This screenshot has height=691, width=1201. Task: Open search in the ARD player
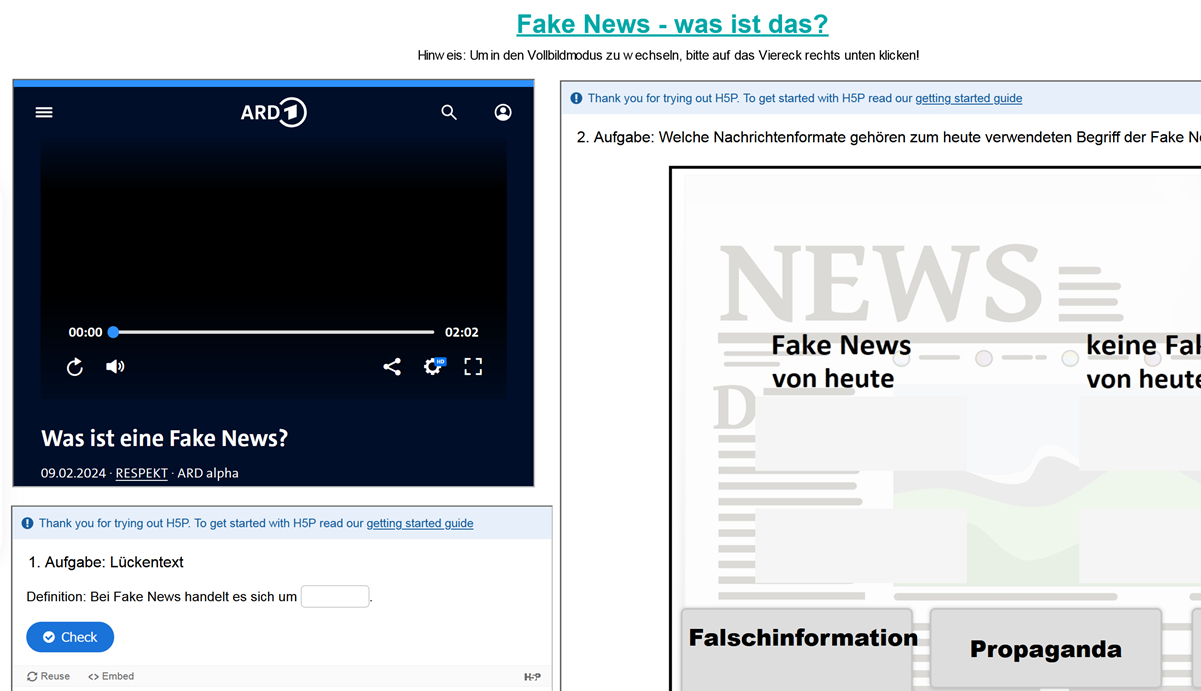[449, 112]
